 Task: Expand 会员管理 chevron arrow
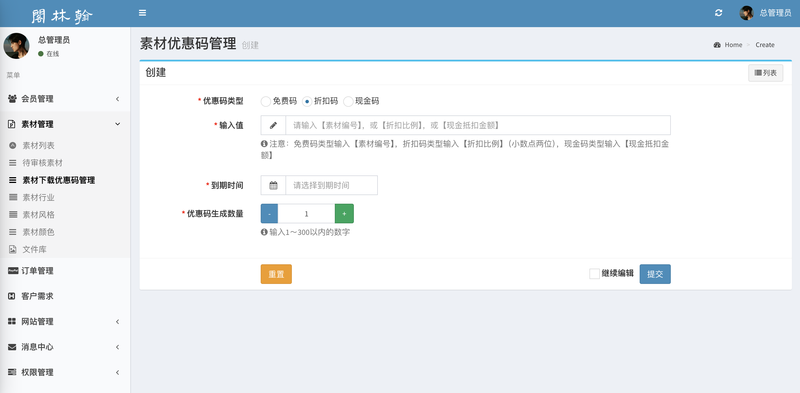point(117,99)
